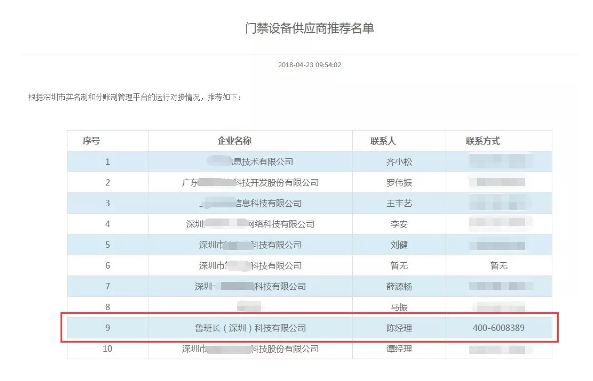Select the contact name 齐小松

click(399, 162)
